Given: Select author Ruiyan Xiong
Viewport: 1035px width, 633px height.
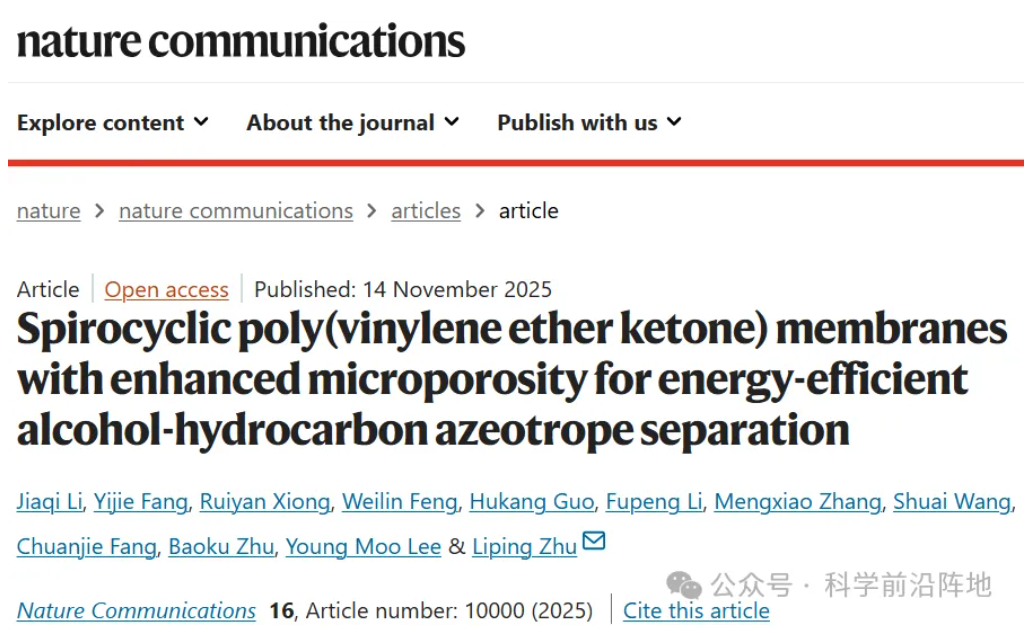Looking at the screenshot, I should click(x=264, y=502).
